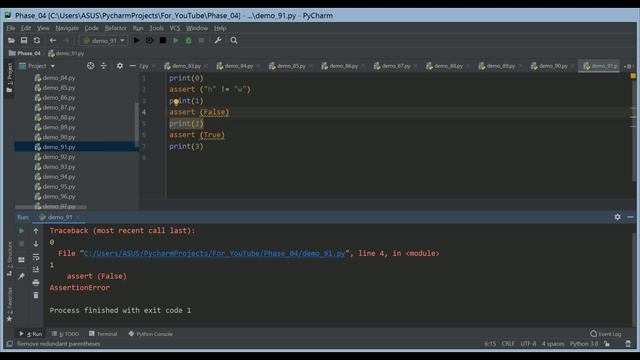Navigate forward with the right arrow icon
640x360 pixels.
point(66,40)
